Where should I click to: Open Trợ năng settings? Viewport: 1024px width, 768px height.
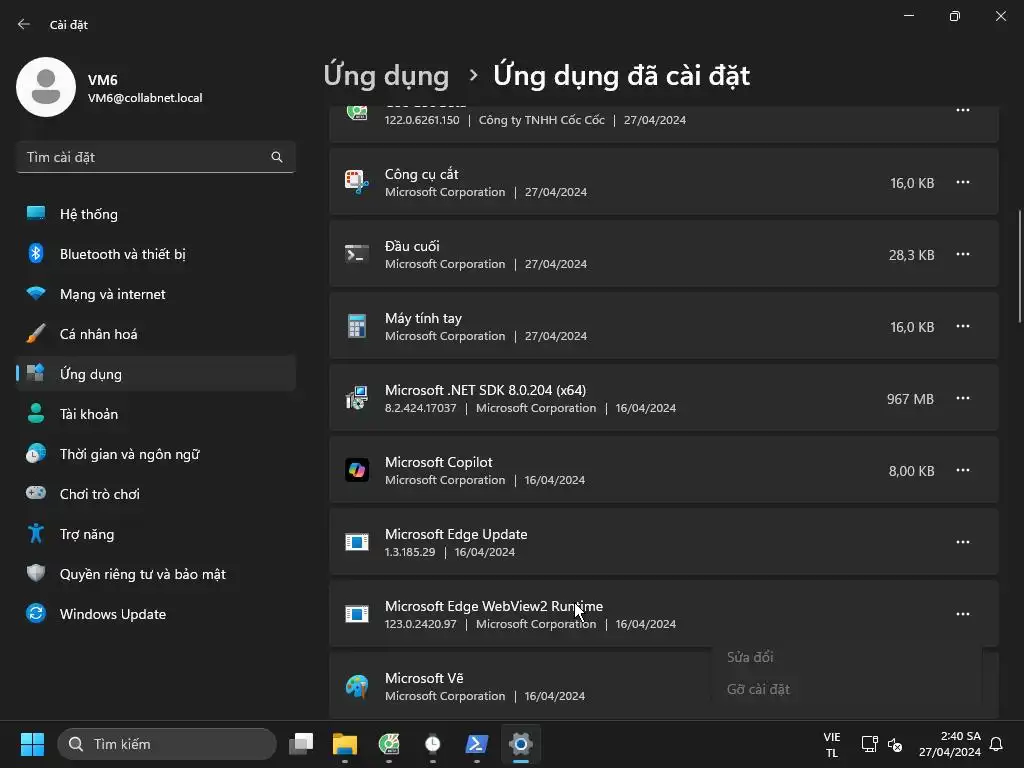(x=155, y=534)
